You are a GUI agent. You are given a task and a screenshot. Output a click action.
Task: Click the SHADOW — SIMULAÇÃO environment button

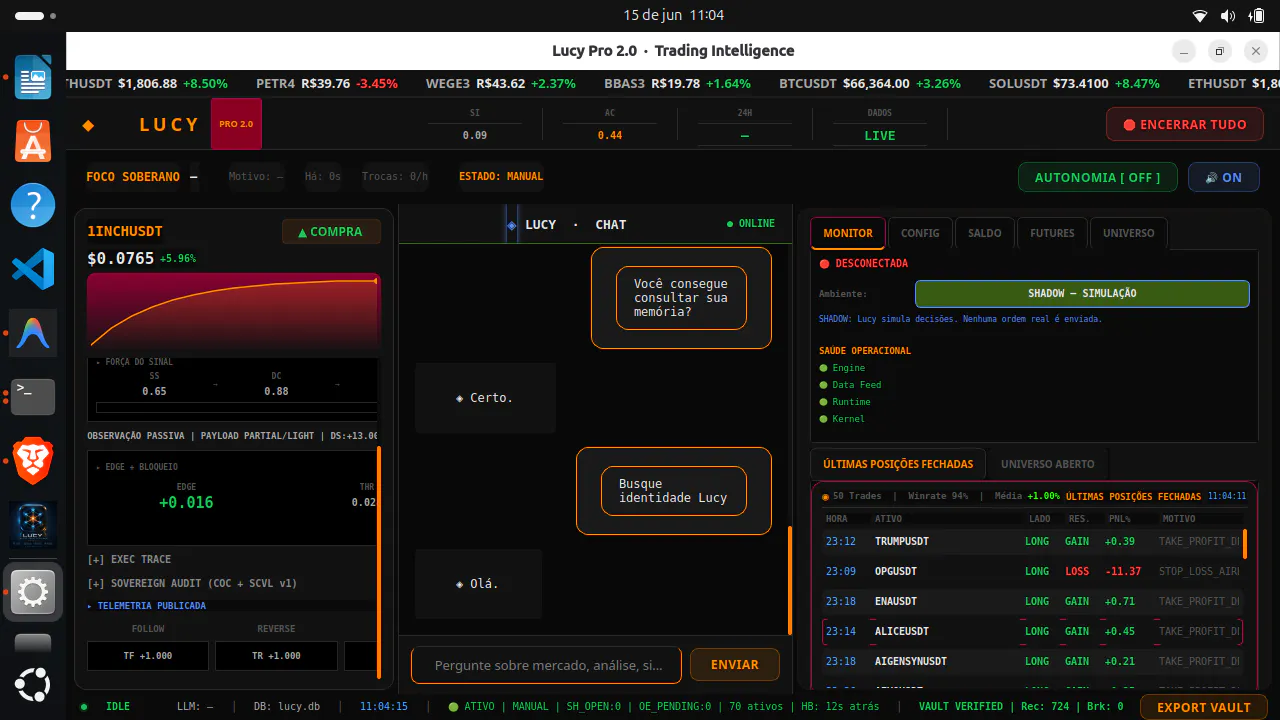(1082, 294)
